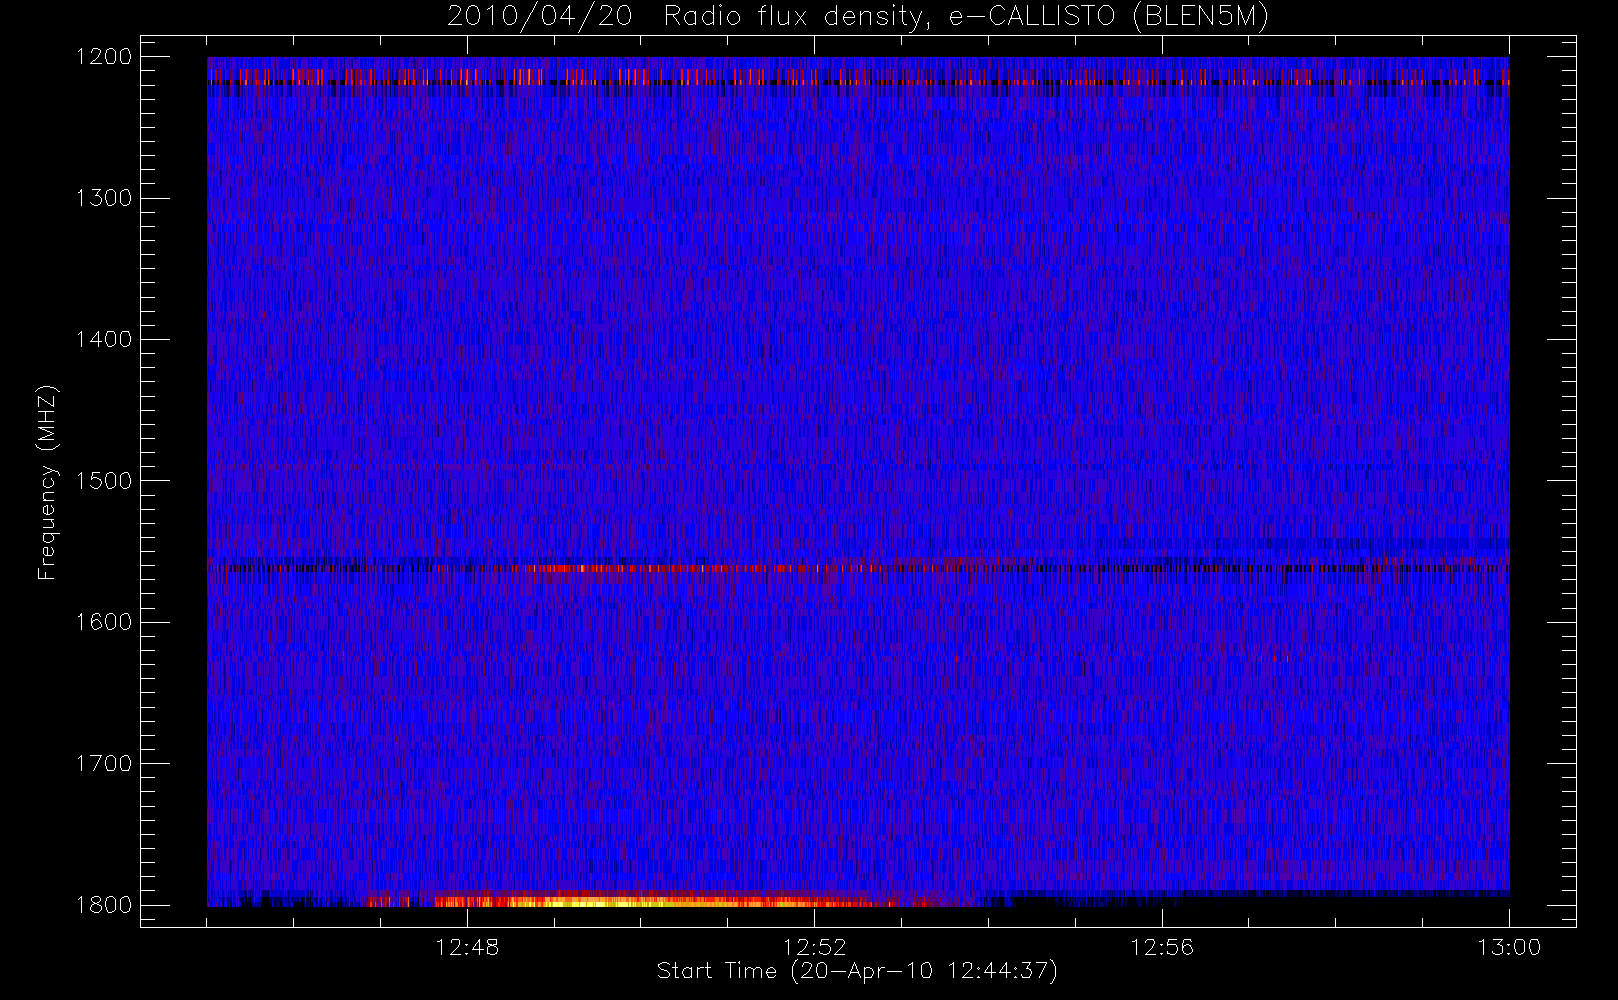This screenshot has height=1000, width=1618.
Task: Click the plot title 'Radio flux density, e-CALLISTO (BLEN5M)'
Action: [966, 17]
